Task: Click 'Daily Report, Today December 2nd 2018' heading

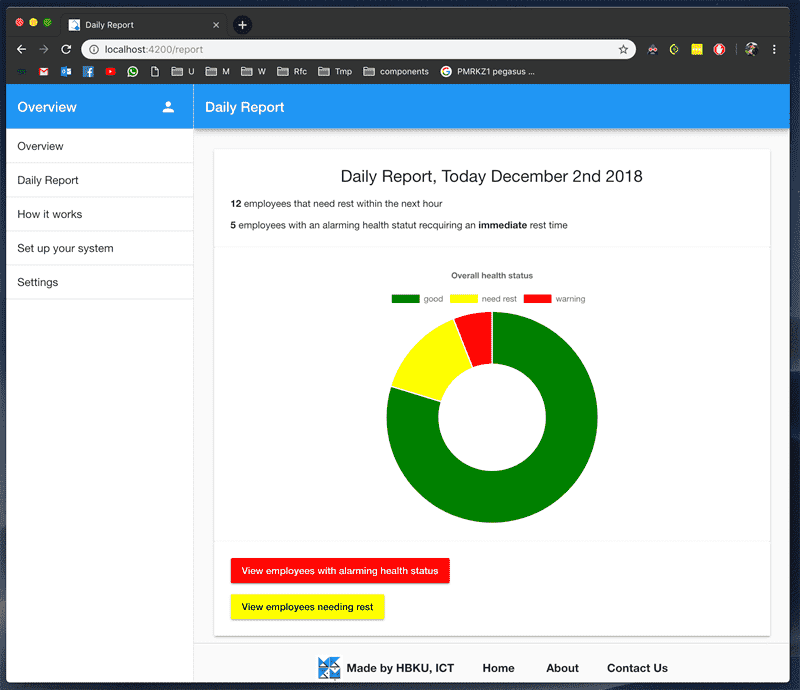Action: [x=491, y=176]
